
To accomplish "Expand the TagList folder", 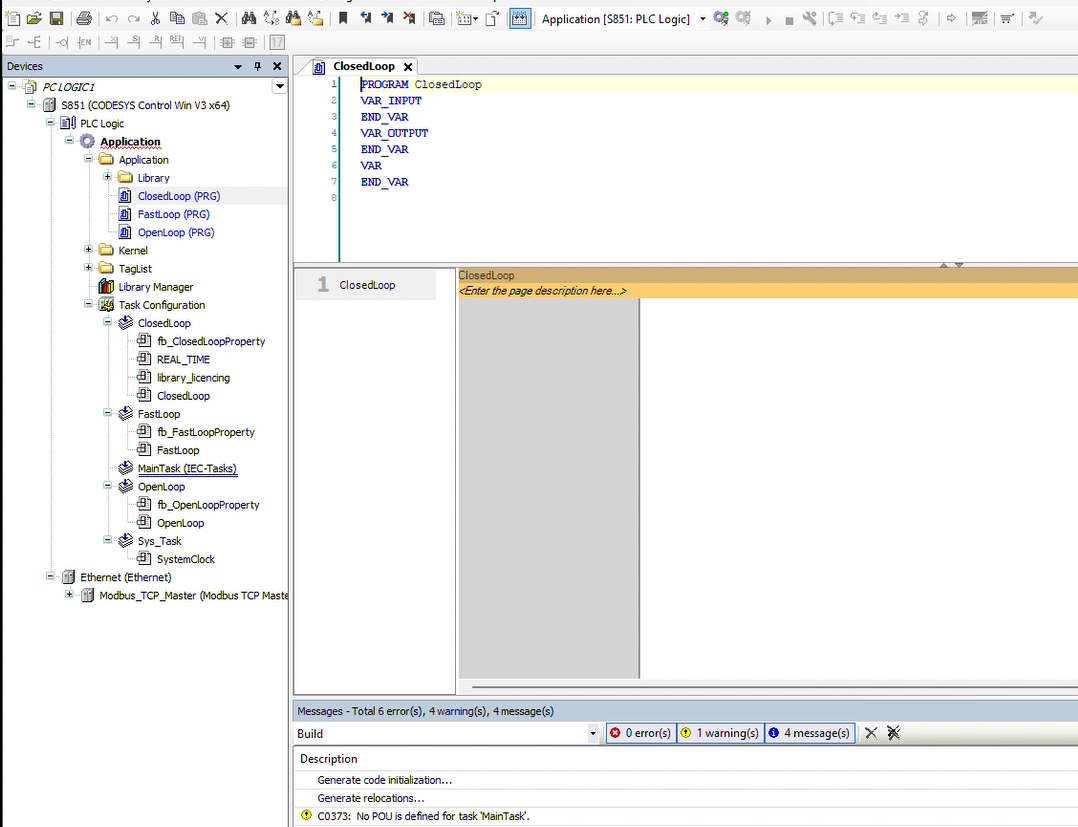I will 88,267.
